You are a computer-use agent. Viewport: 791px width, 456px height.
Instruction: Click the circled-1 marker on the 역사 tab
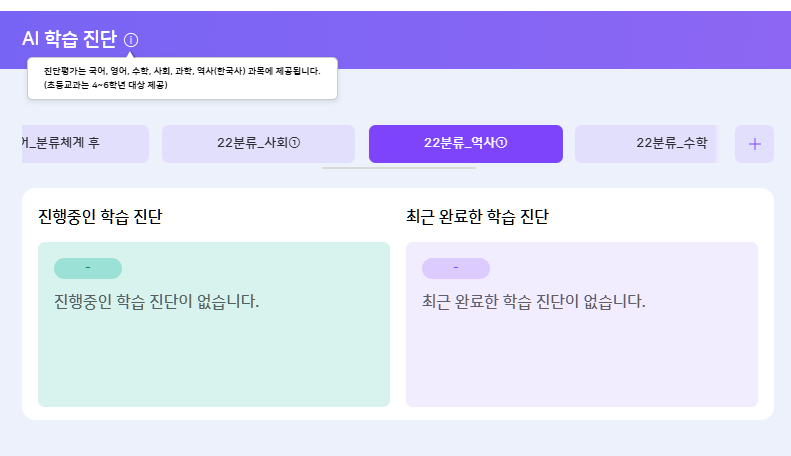tap(501, 144)
